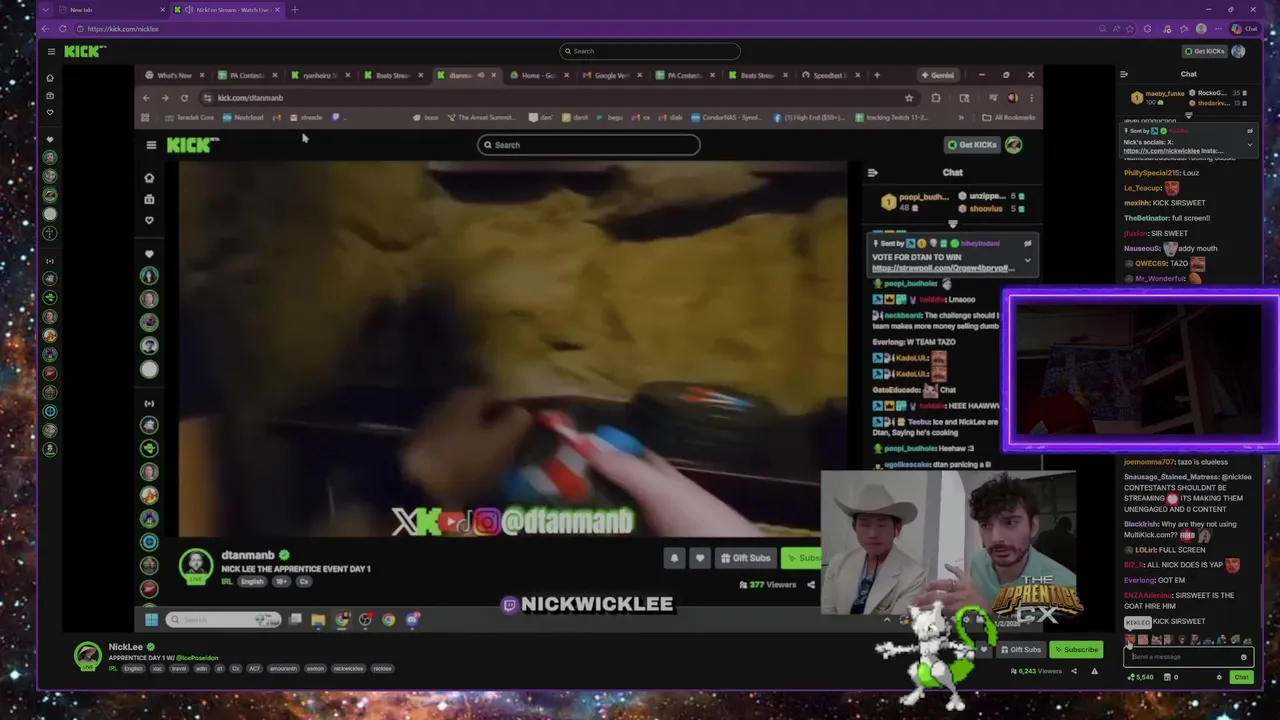Click the Get KICKs button in outer header

point(1204,51)
